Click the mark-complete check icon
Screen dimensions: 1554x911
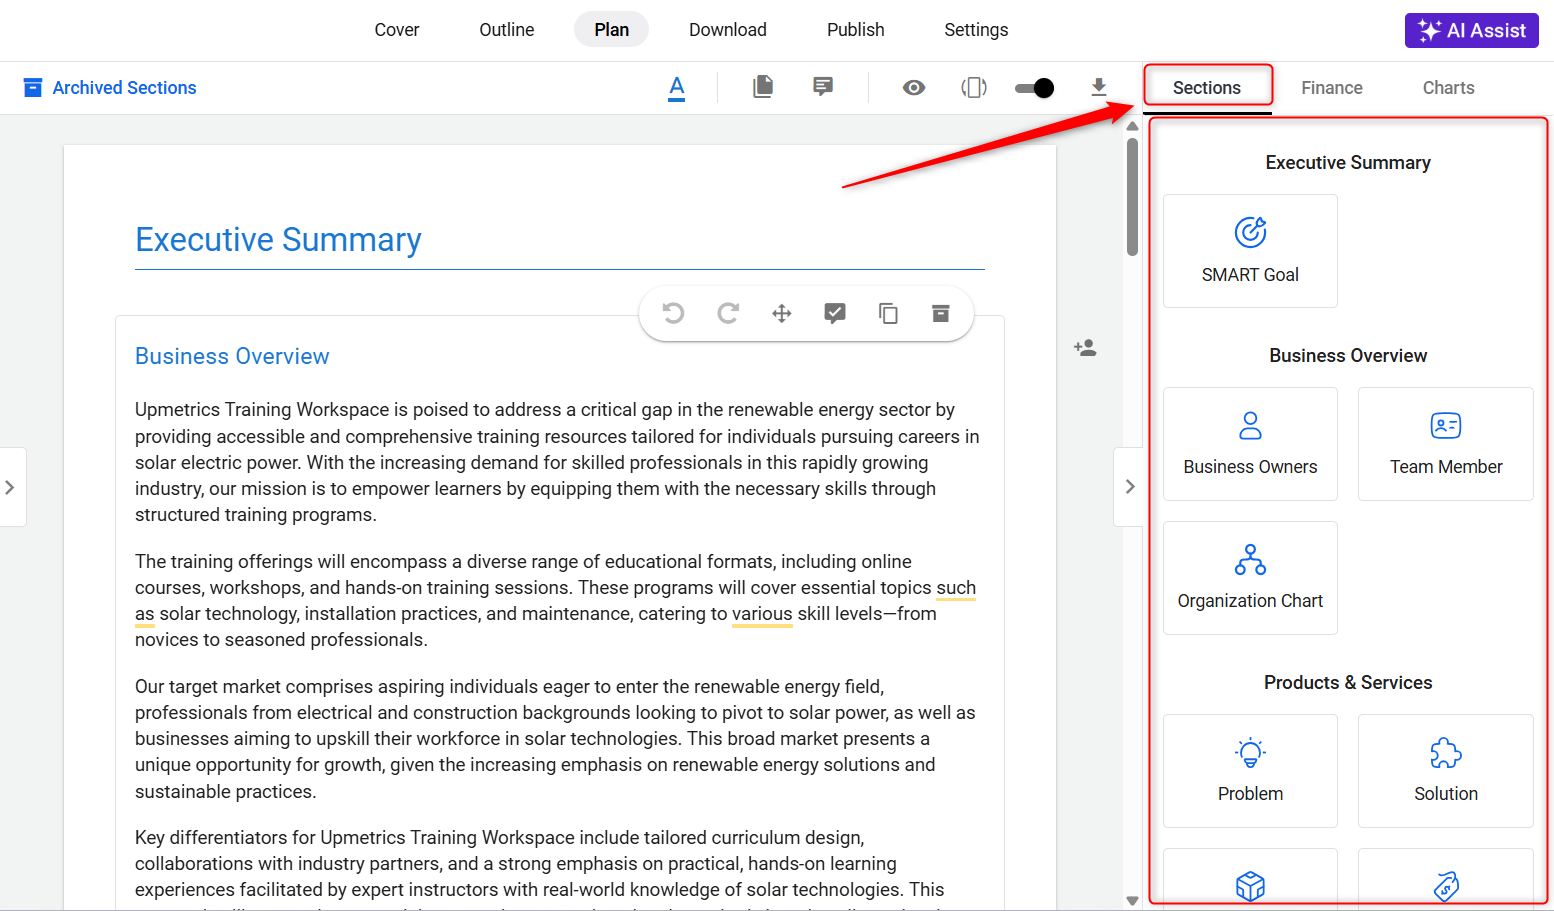tap(835, 314)
